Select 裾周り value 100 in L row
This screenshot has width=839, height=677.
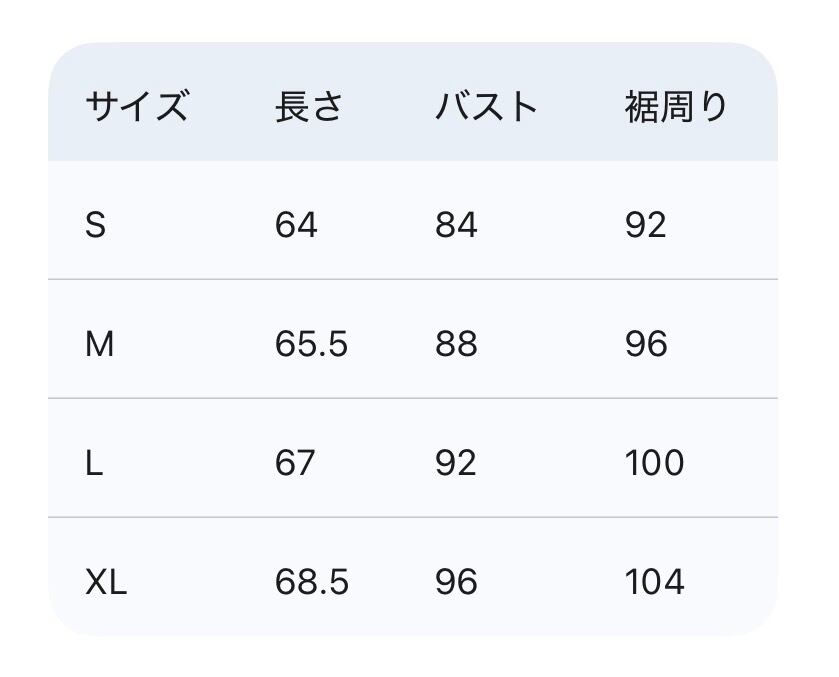[655, 463]
